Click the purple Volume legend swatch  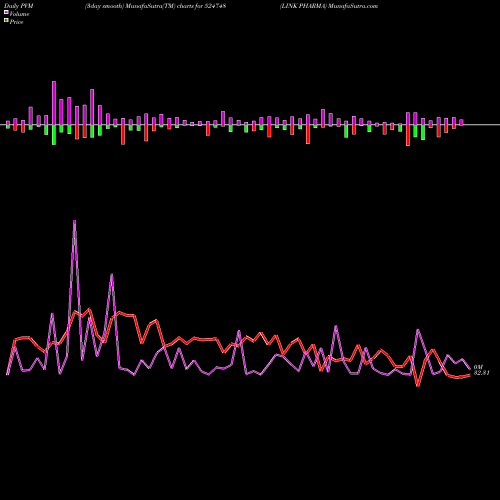tap(6, 13)
